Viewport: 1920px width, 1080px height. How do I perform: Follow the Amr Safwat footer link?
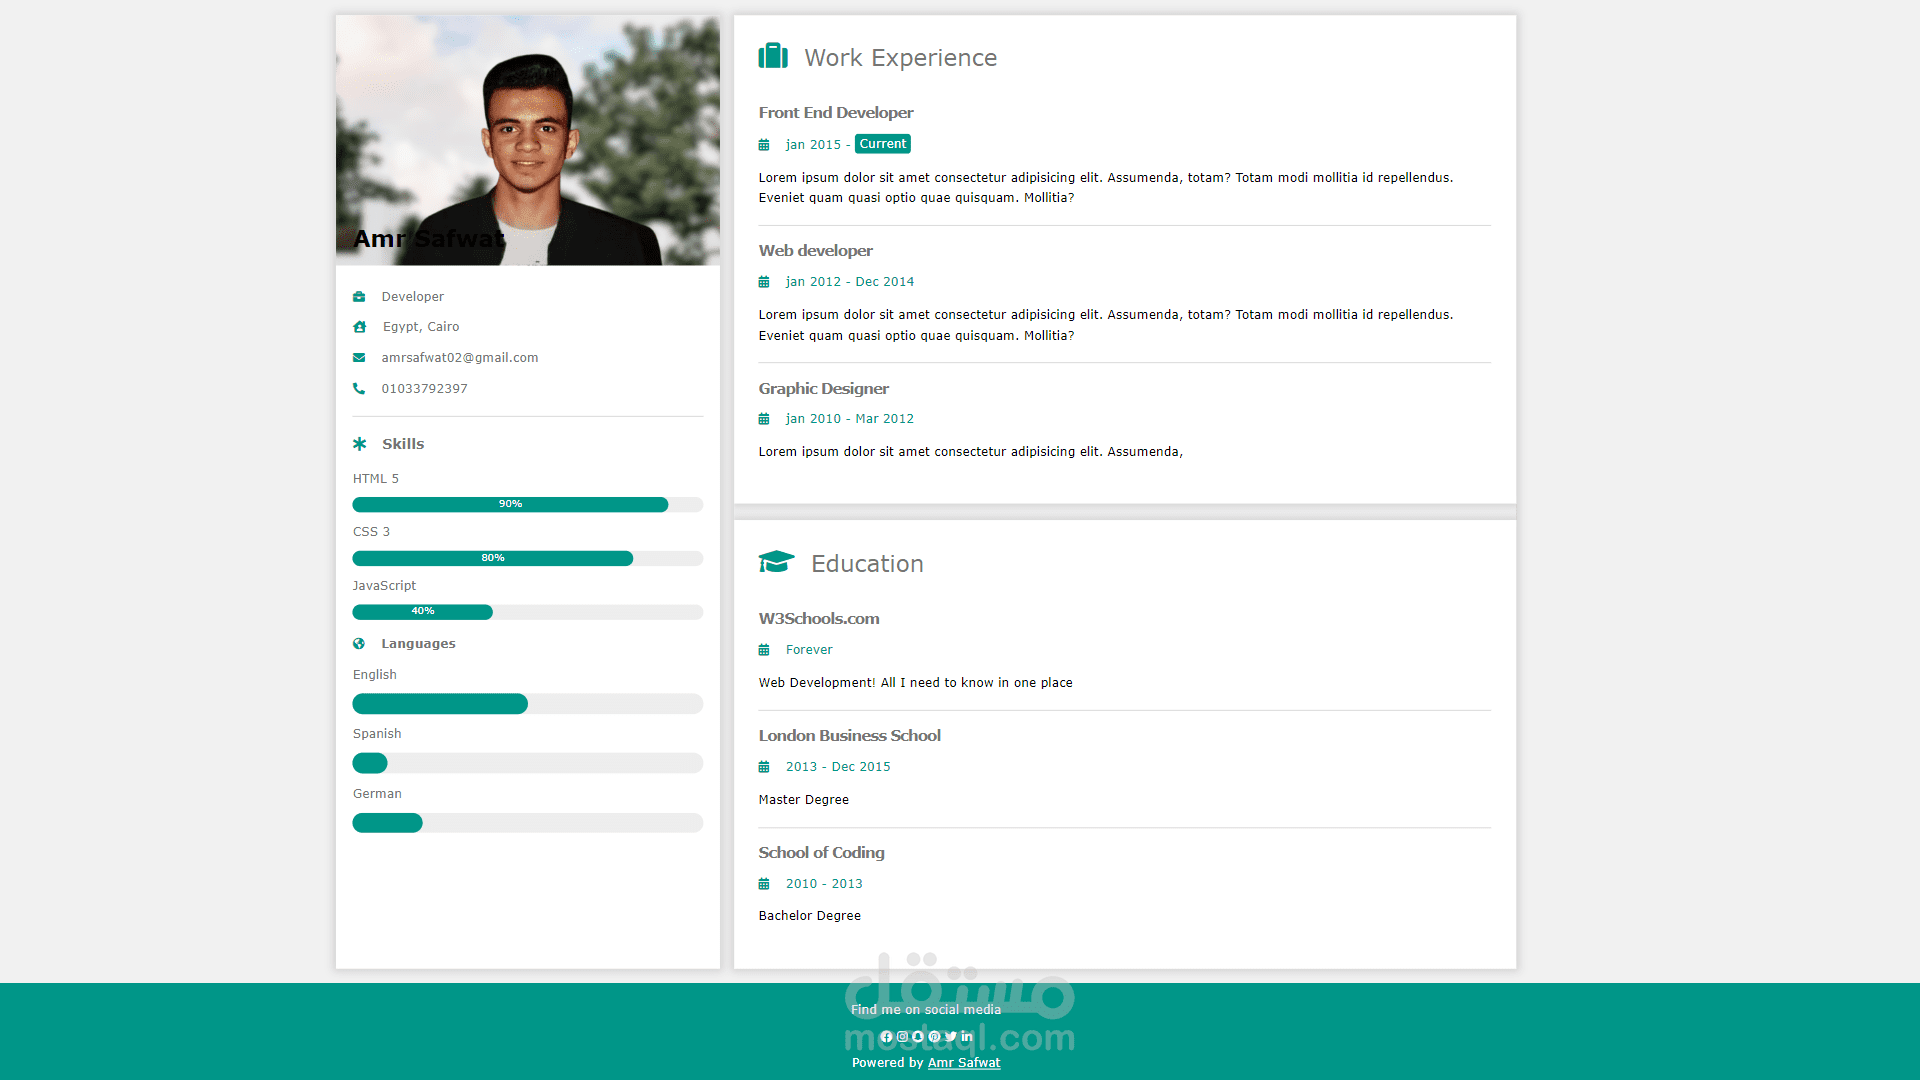(x=964, y=1063)
